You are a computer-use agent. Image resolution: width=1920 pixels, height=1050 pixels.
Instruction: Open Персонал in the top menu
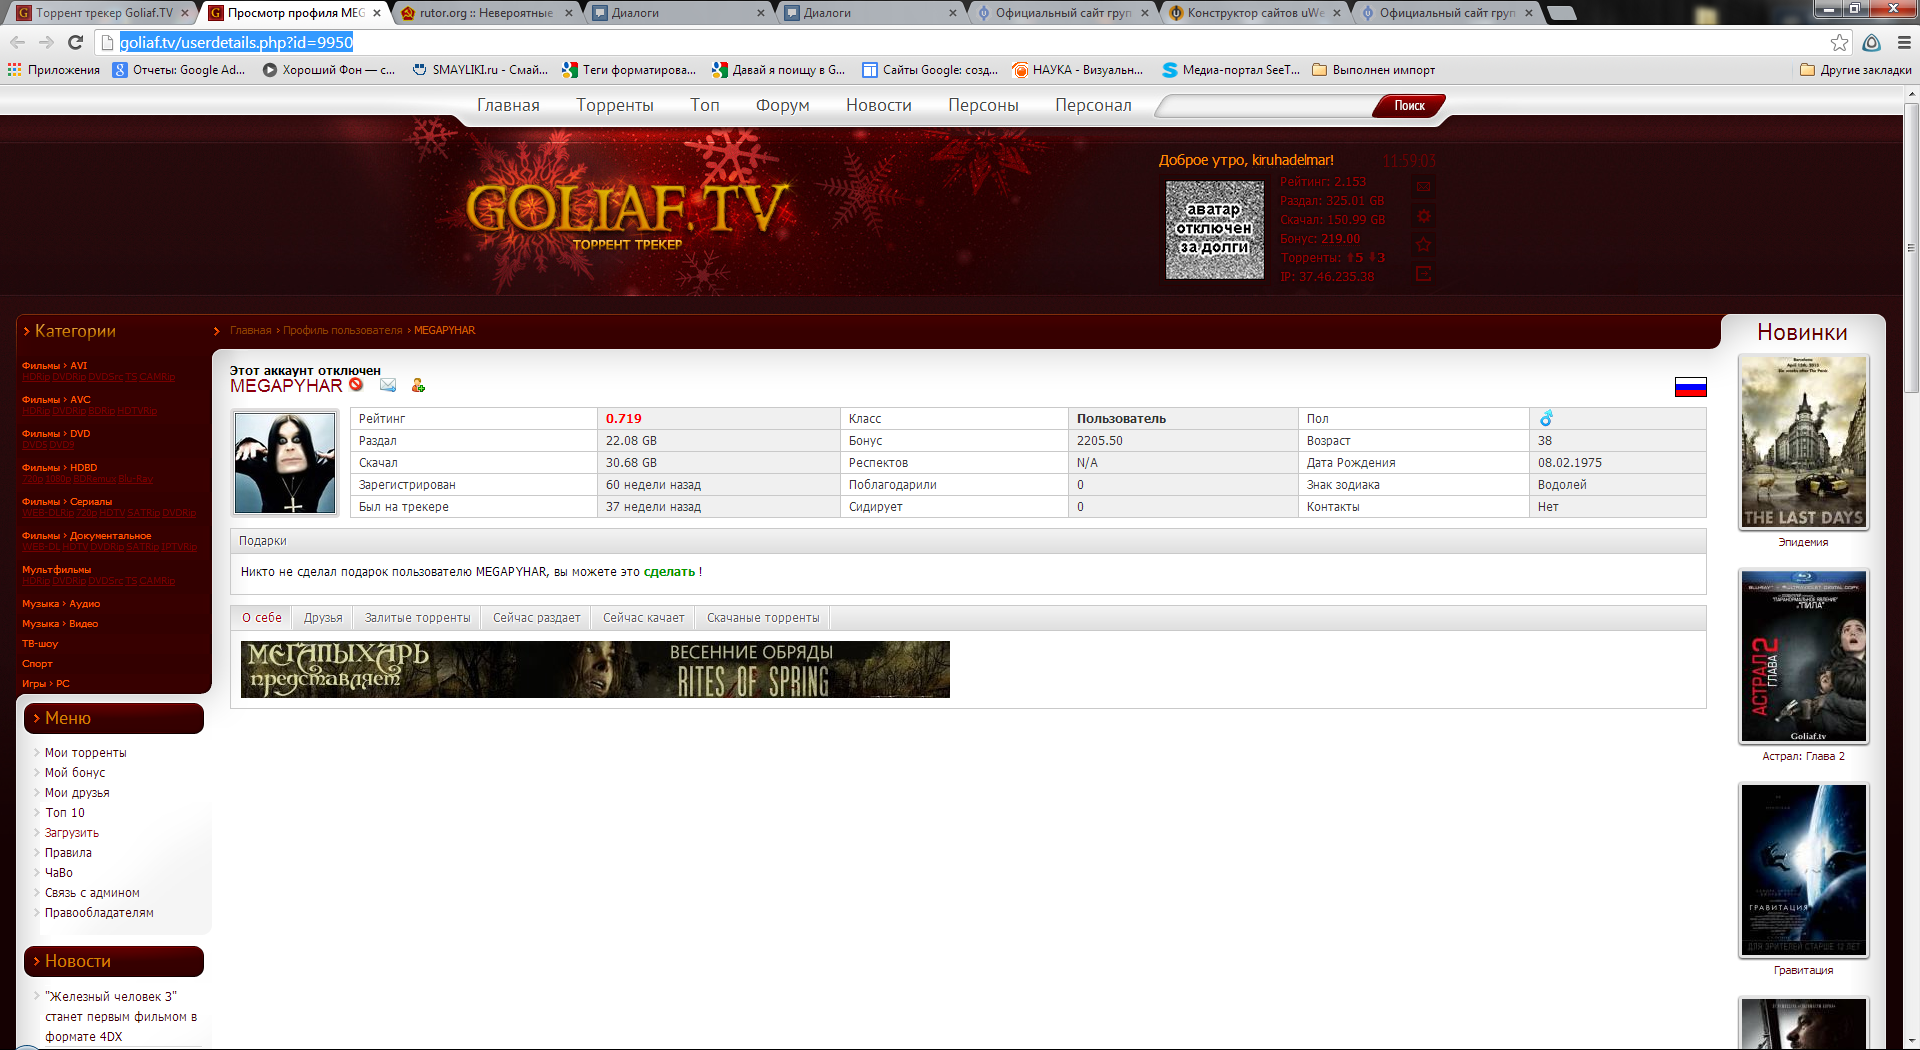(x=1093, y=105)
